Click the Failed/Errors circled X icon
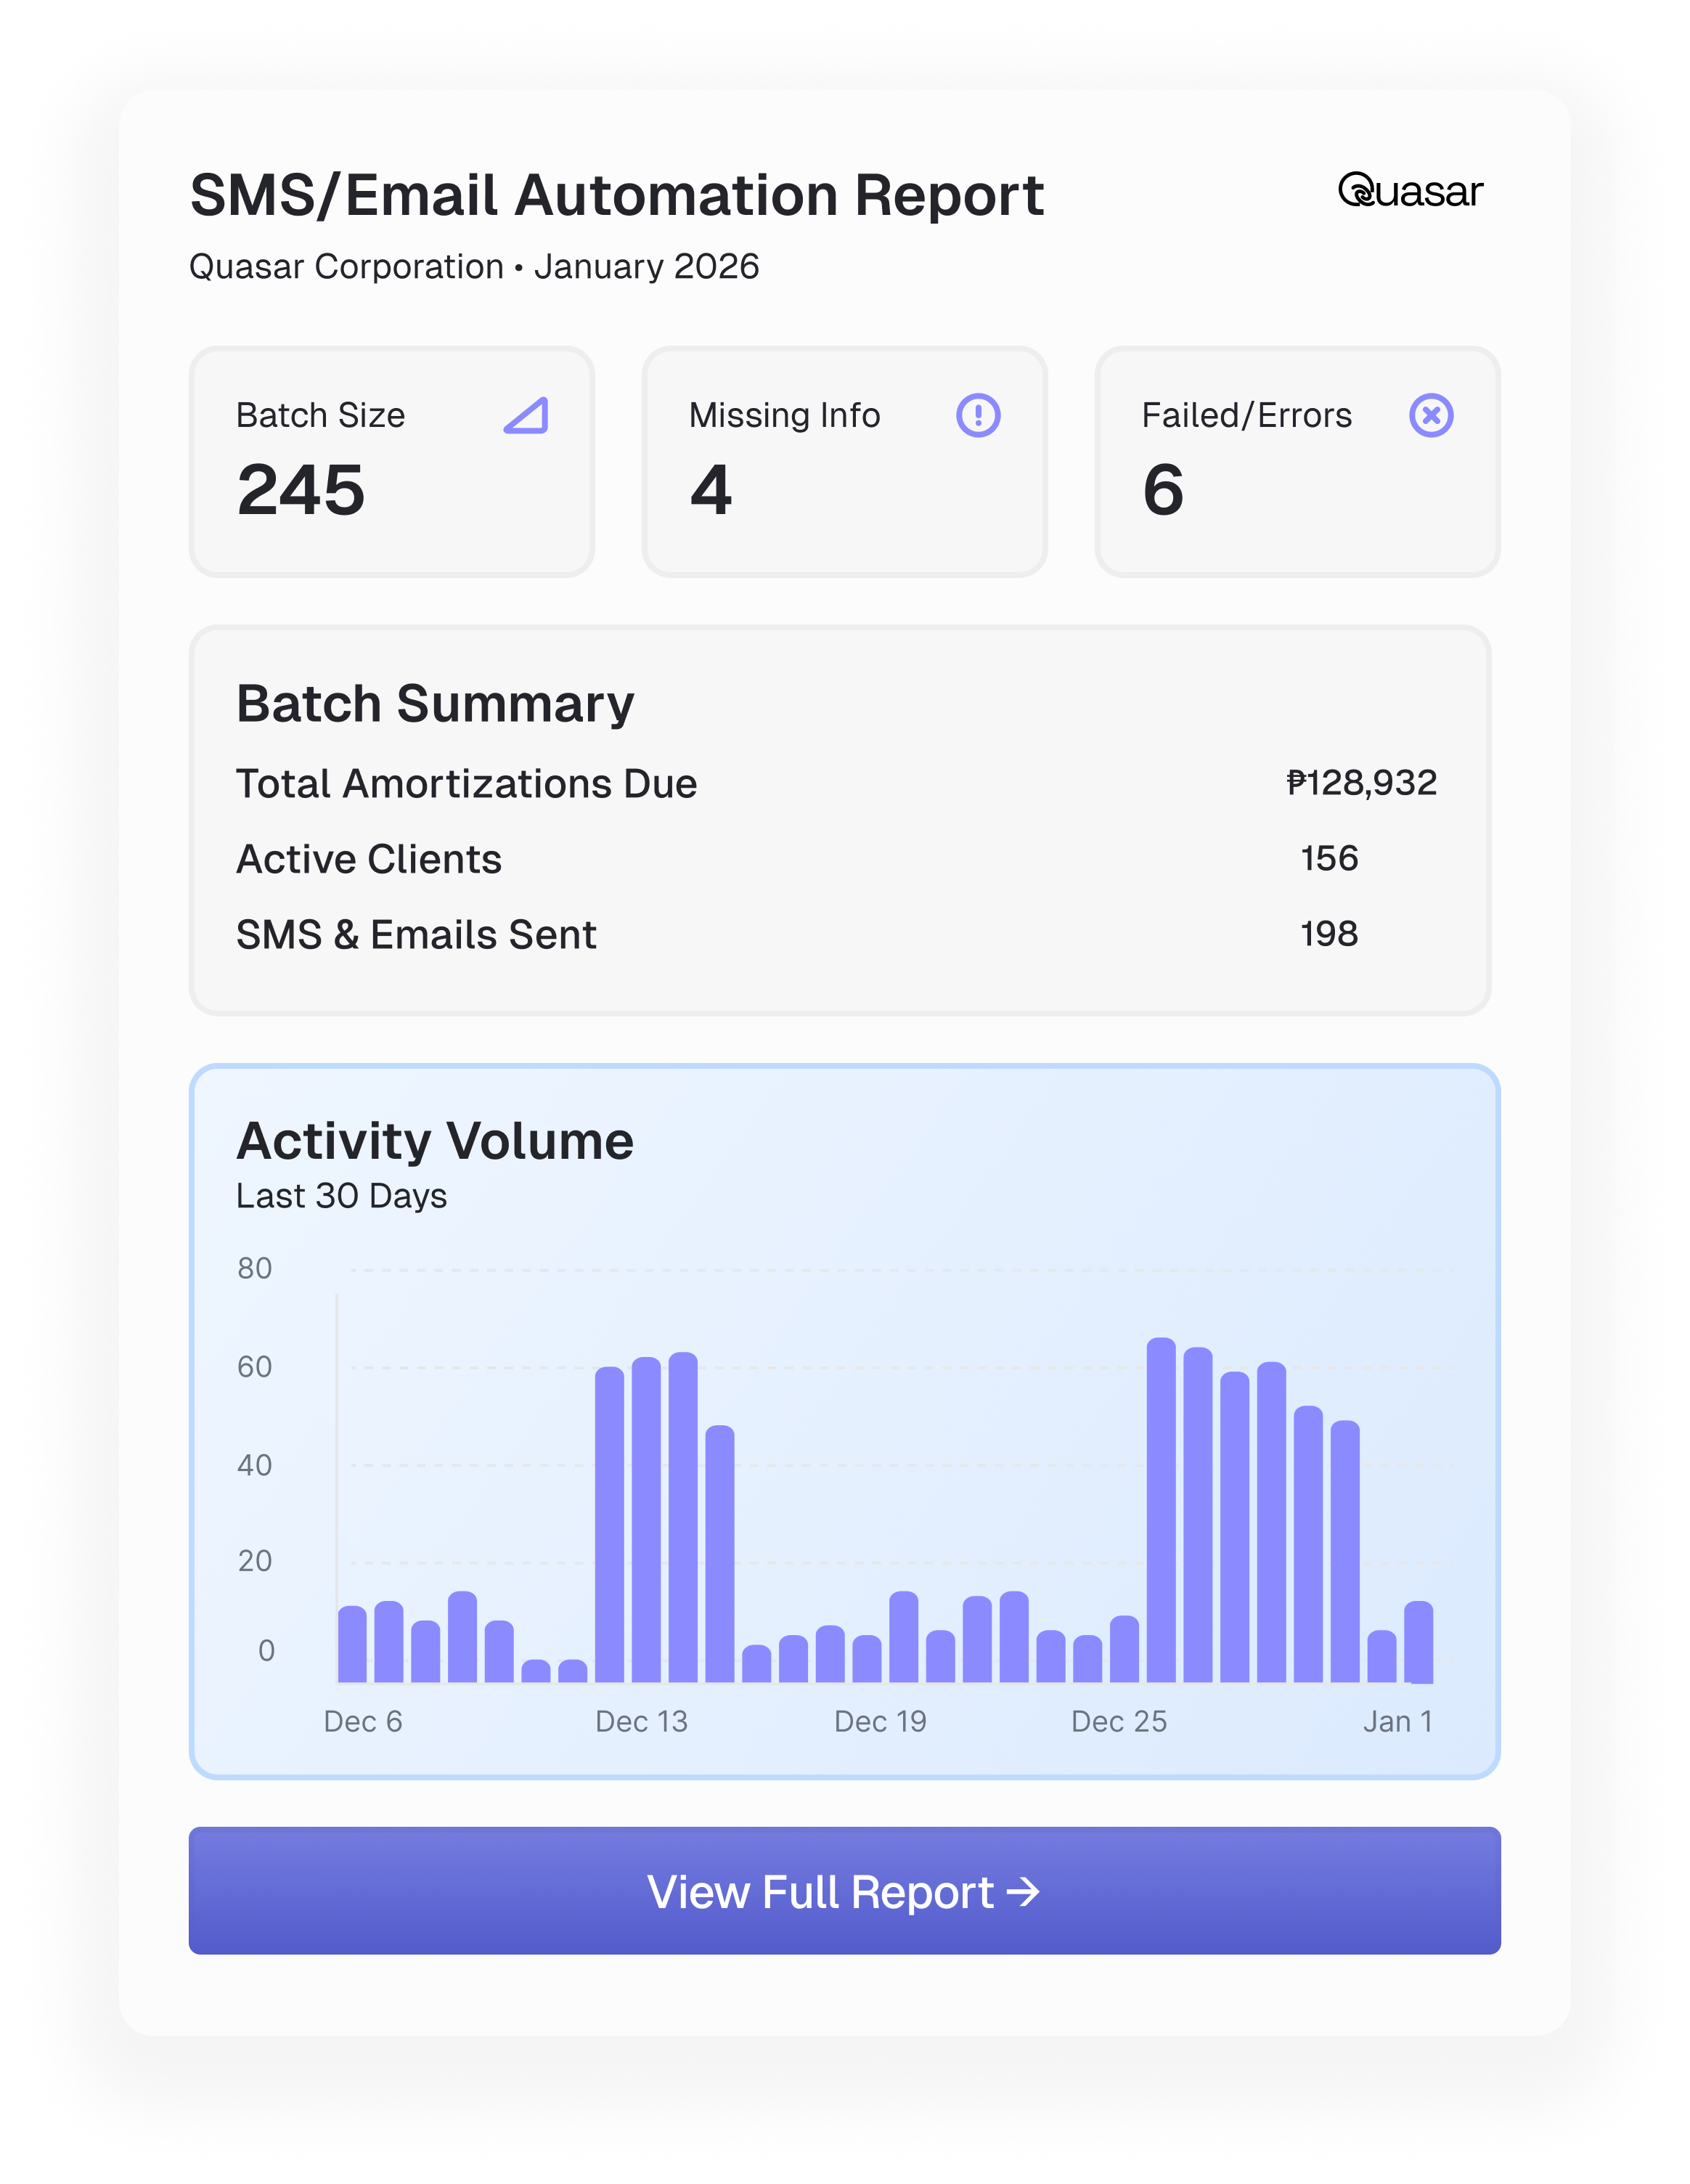Screen dimensions: 1690x2184 pos(1431,415)
